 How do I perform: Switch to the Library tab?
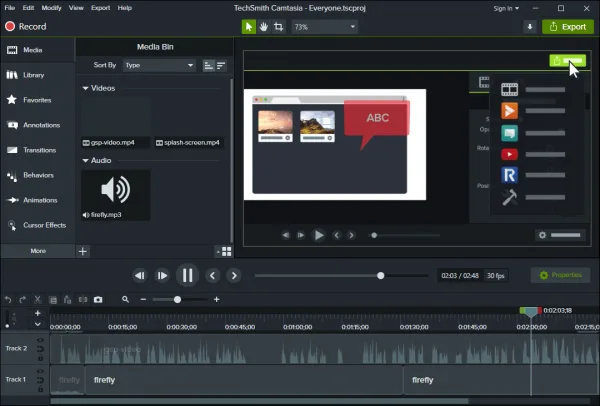38,75
